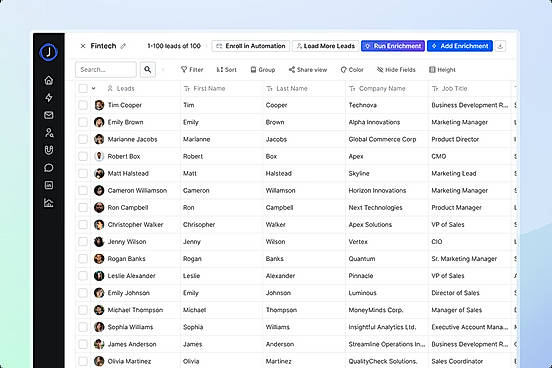
Task: Check the Robert Box row checkbox
Action: tap(83, 156)
